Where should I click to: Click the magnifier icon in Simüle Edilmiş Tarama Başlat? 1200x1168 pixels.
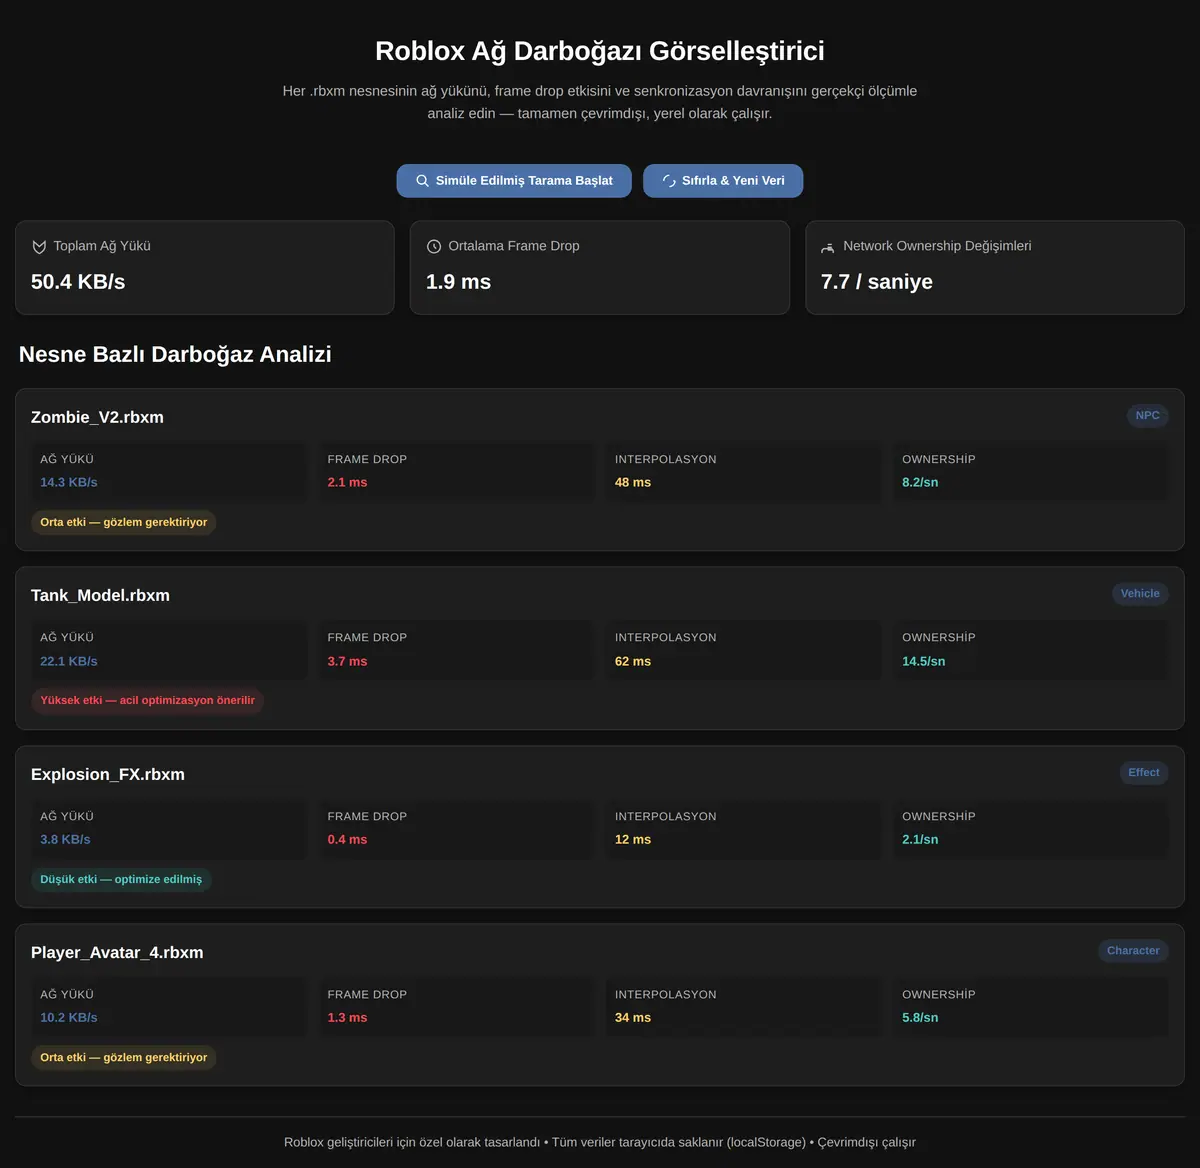click(422, 181)
